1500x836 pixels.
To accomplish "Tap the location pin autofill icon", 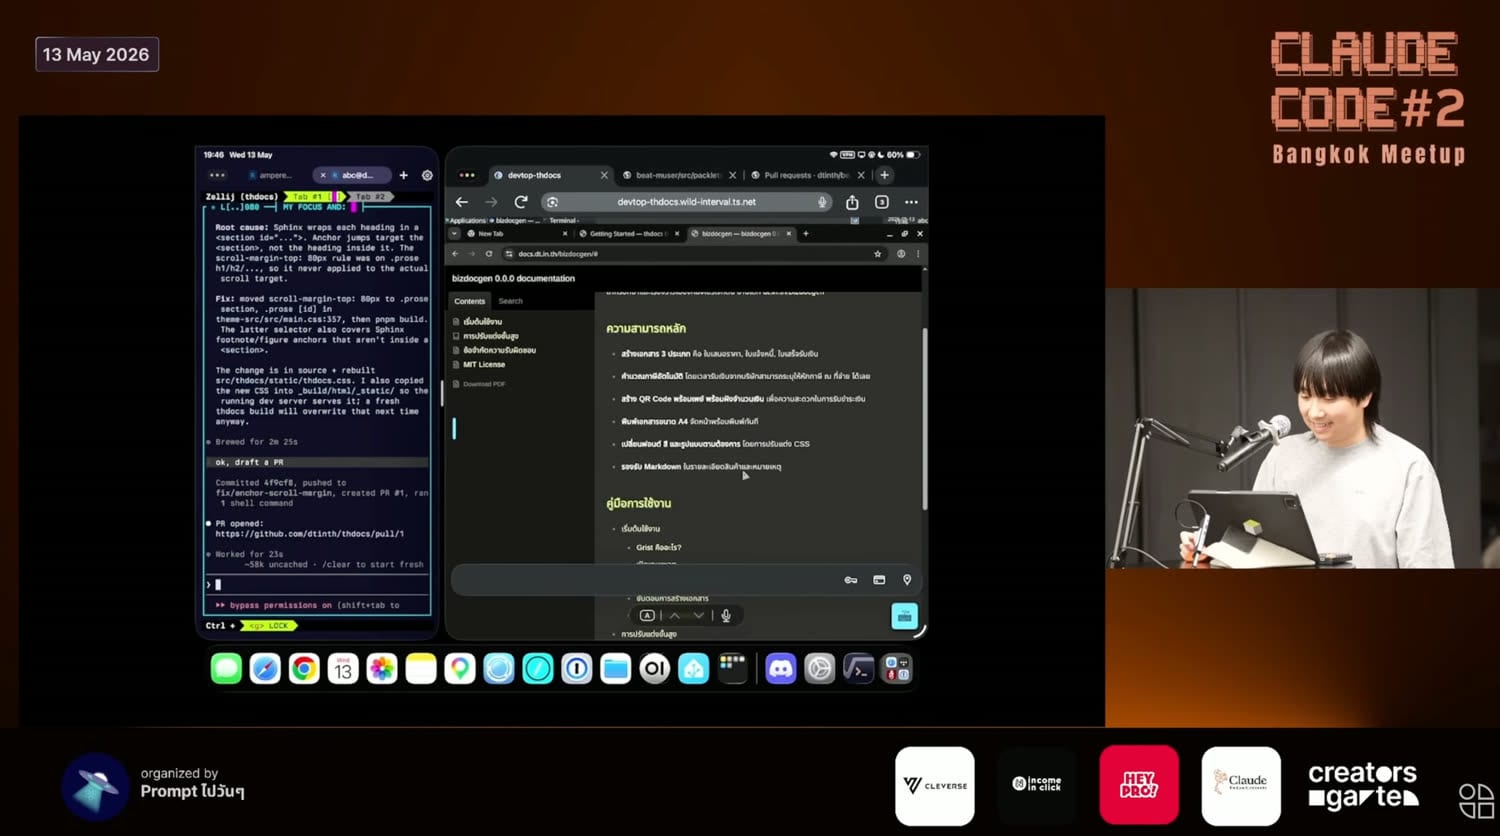I will [x=907, y=580].
